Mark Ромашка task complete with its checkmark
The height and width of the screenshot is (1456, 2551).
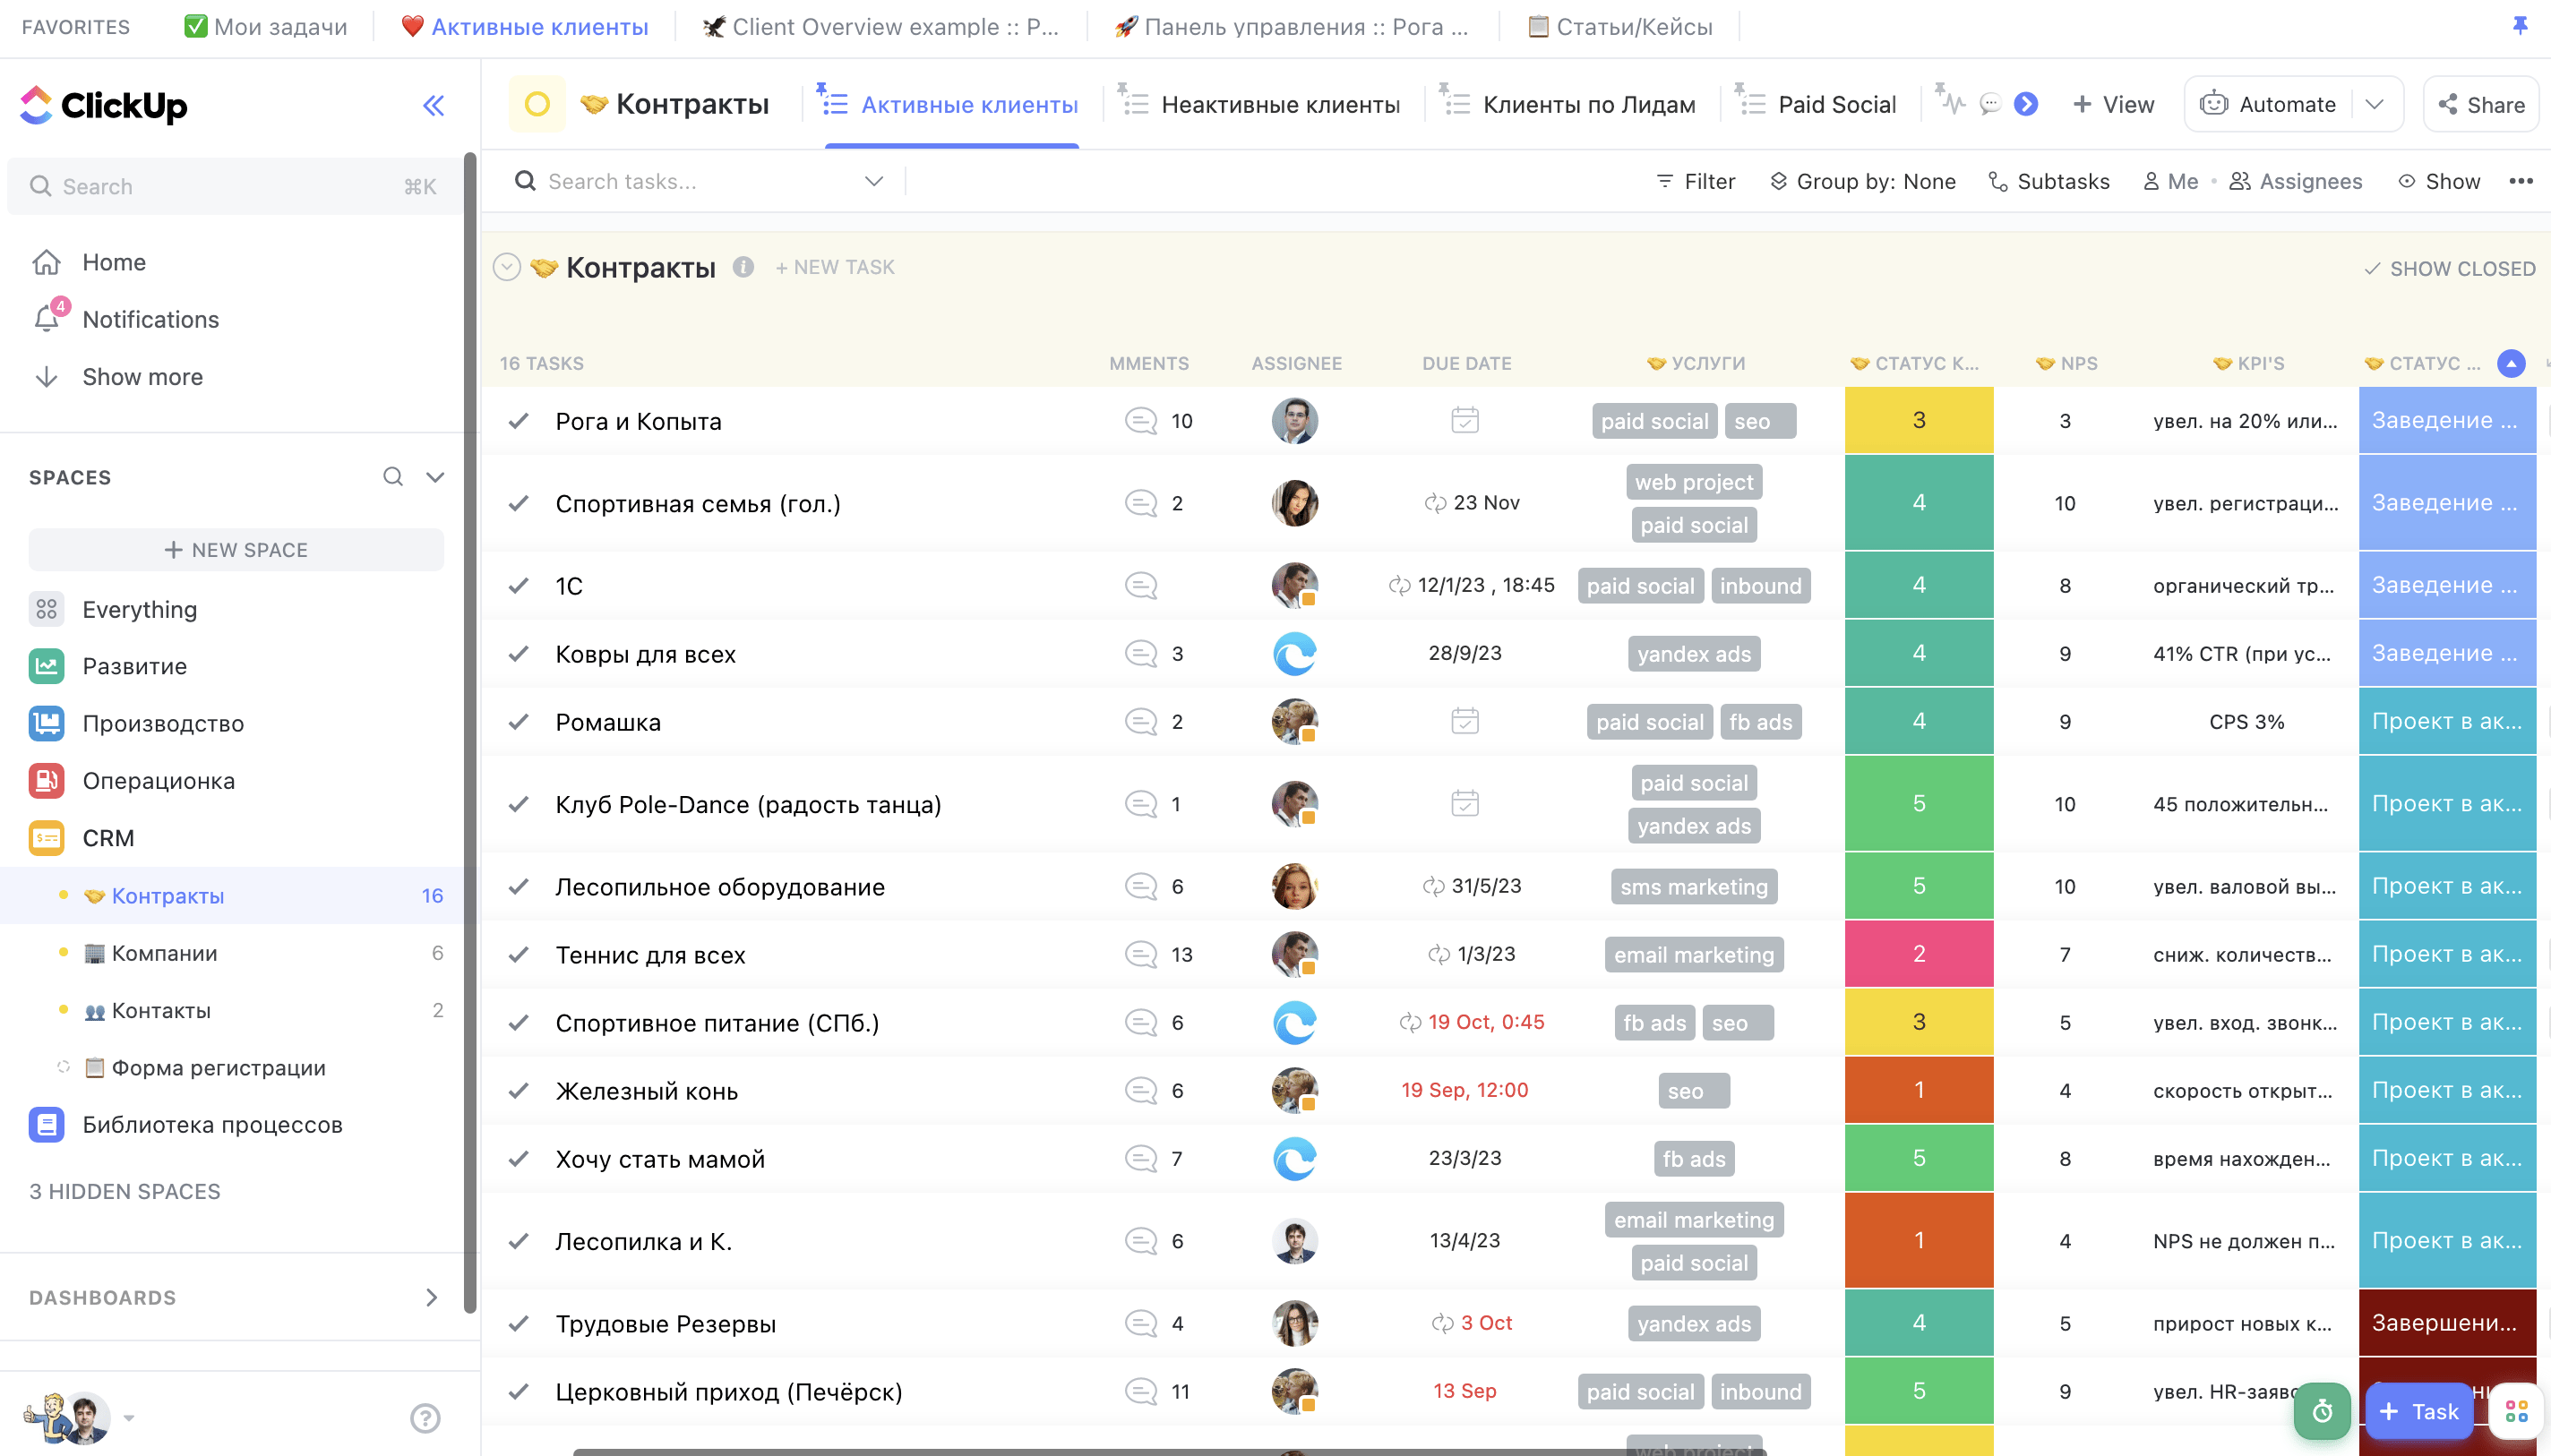[x=518, y=721]
